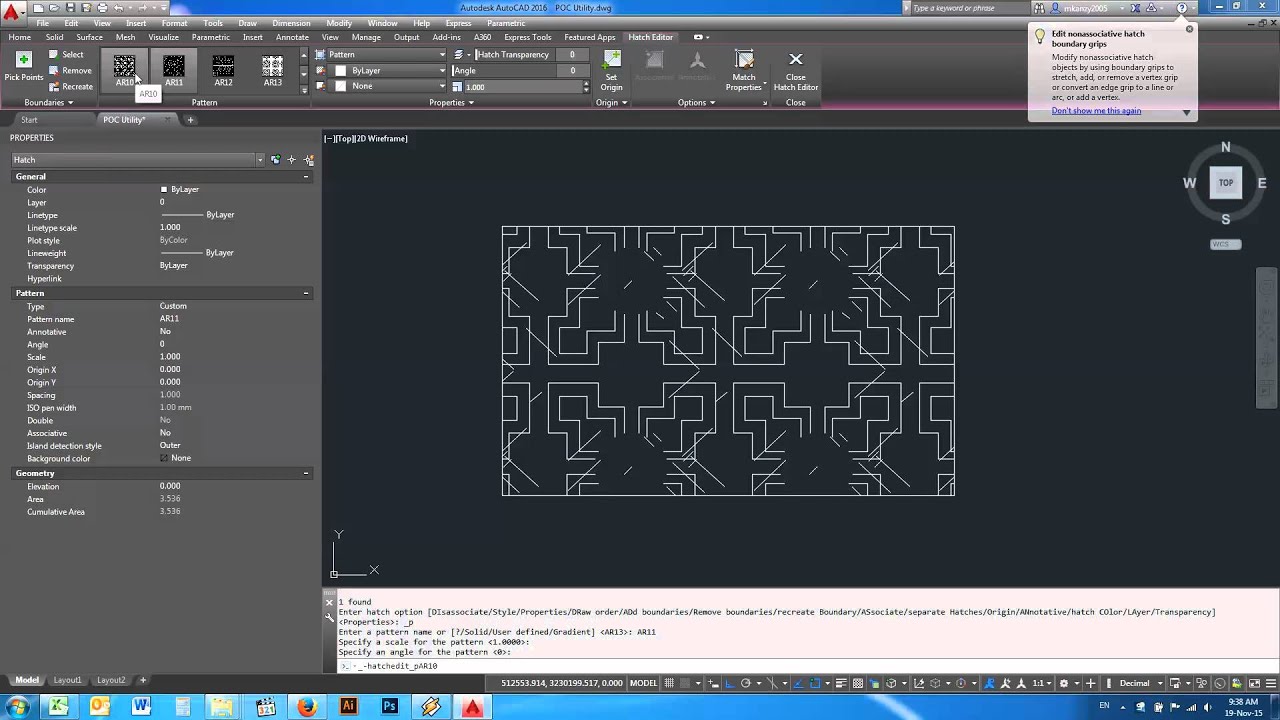Viewport: 1280px width, 720px height.
Task: Open Firefox from the Windows taskbar
Action: tap(306, 707)
